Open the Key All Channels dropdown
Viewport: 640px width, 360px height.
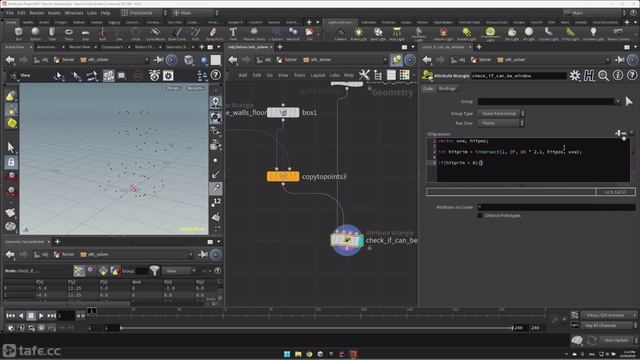(x=609, y=325)
